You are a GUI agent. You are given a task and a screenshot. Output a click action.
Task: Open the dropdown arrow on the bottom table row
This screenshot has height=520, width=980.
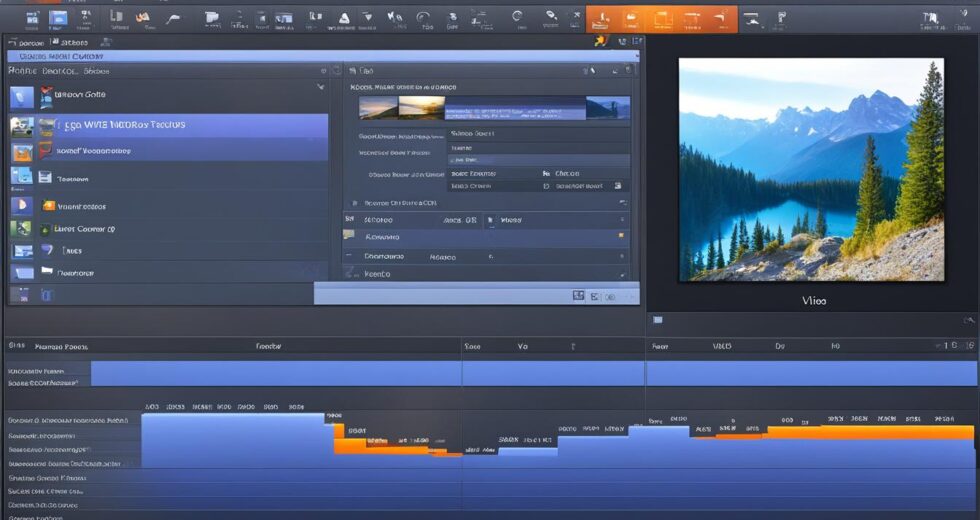point(622,274)
